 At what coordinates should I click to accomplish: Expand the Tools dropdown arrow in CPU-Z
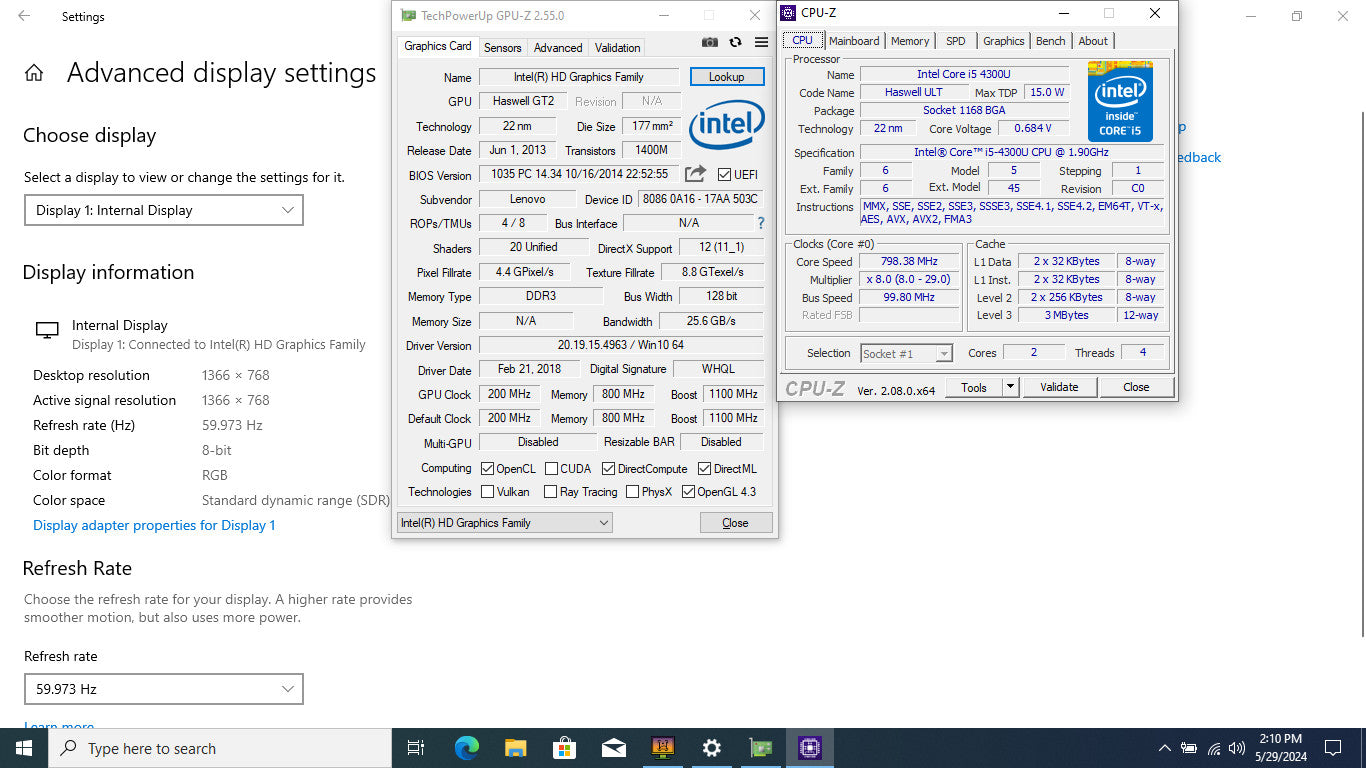pos(1010,387)
